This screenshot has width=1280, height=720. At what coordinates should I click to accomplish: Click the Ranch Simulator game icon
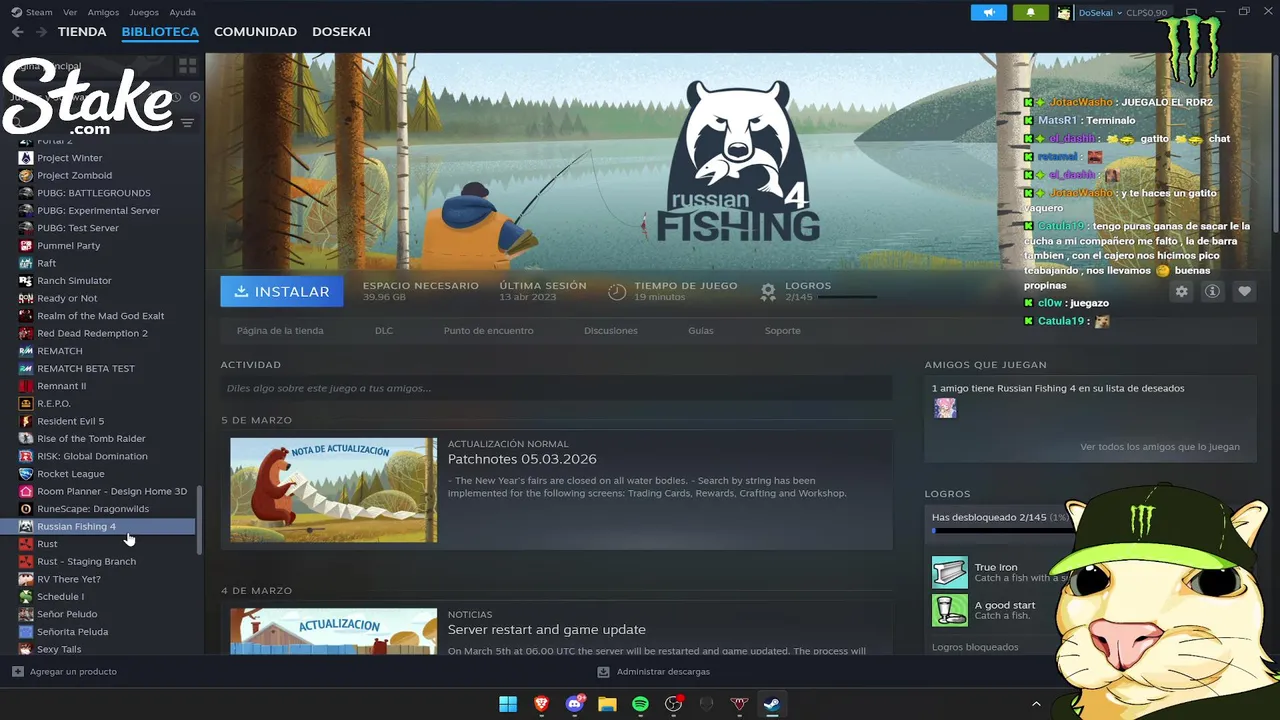pos(26,281)
